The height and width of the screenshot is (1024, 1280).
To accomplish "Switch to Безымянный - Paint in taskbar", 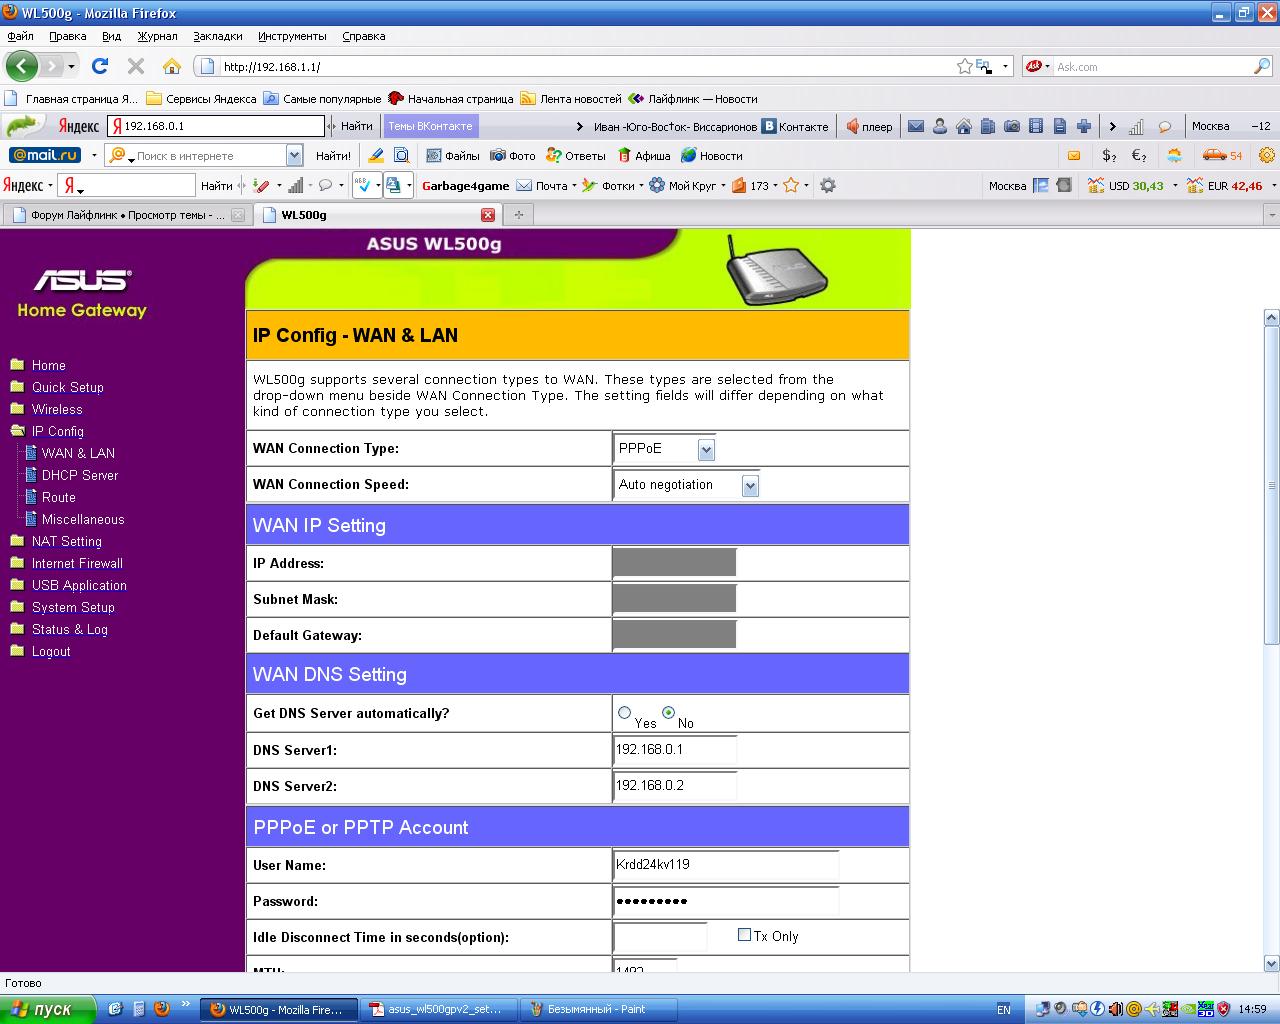I will (x=598, y=1009).
